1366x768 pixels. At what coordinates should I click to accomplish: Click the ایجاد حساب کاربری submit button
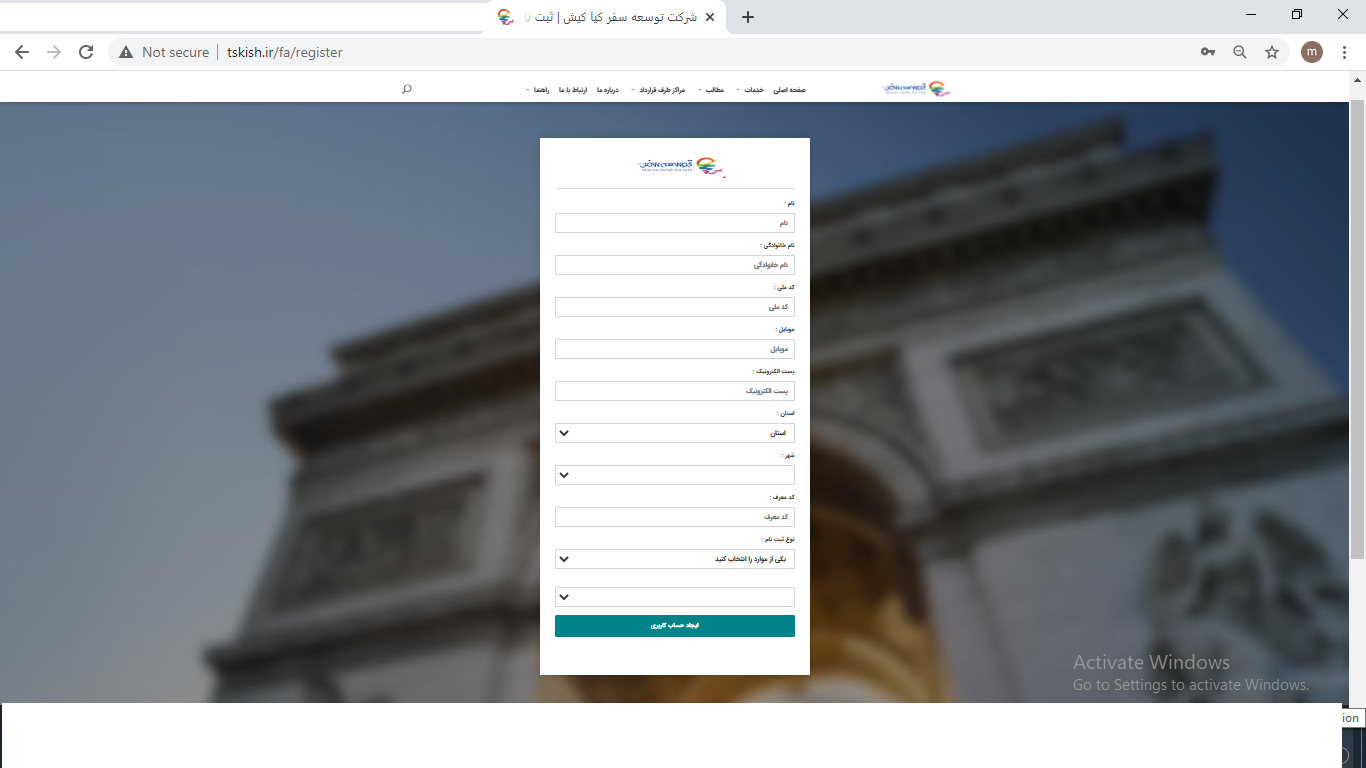click(x=674, y=626)
